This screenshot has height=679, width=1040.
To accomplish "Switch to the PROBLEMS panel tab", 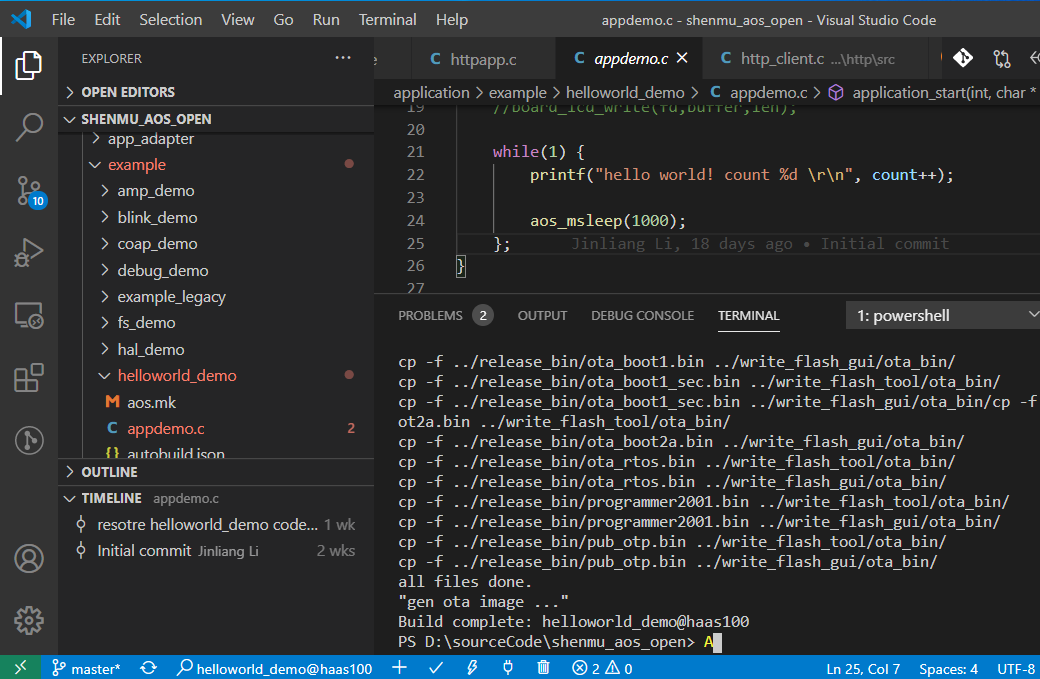I will click(x=444, y=316).
